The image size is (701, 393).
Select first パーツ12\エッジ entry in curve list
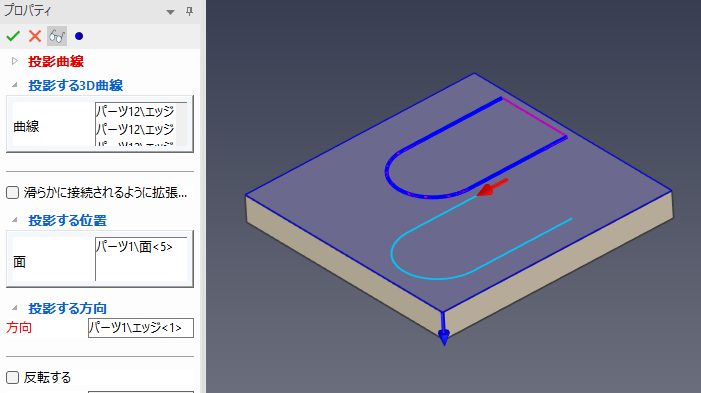pos(135,111)
